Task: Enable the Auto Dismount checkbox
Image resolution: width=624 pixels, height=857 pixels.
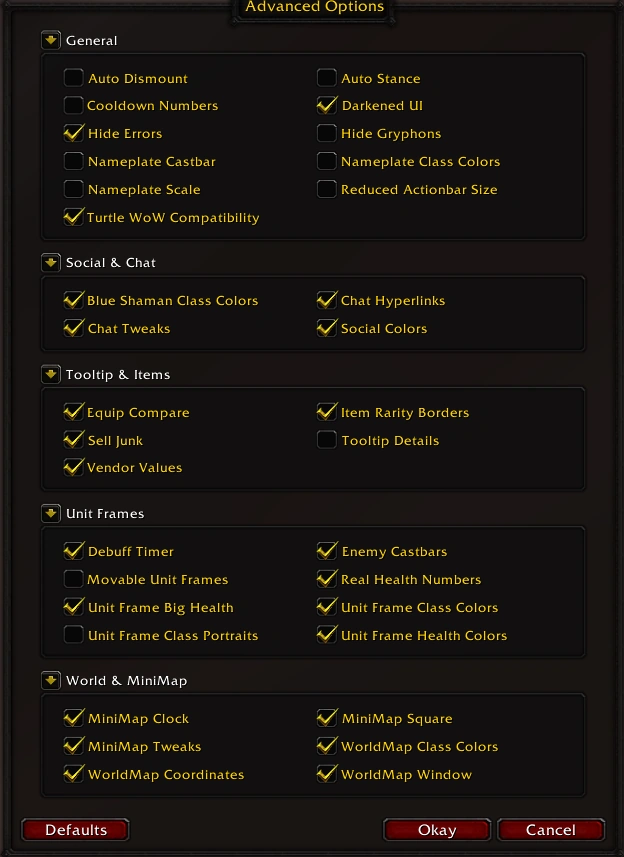Action: 74,78
